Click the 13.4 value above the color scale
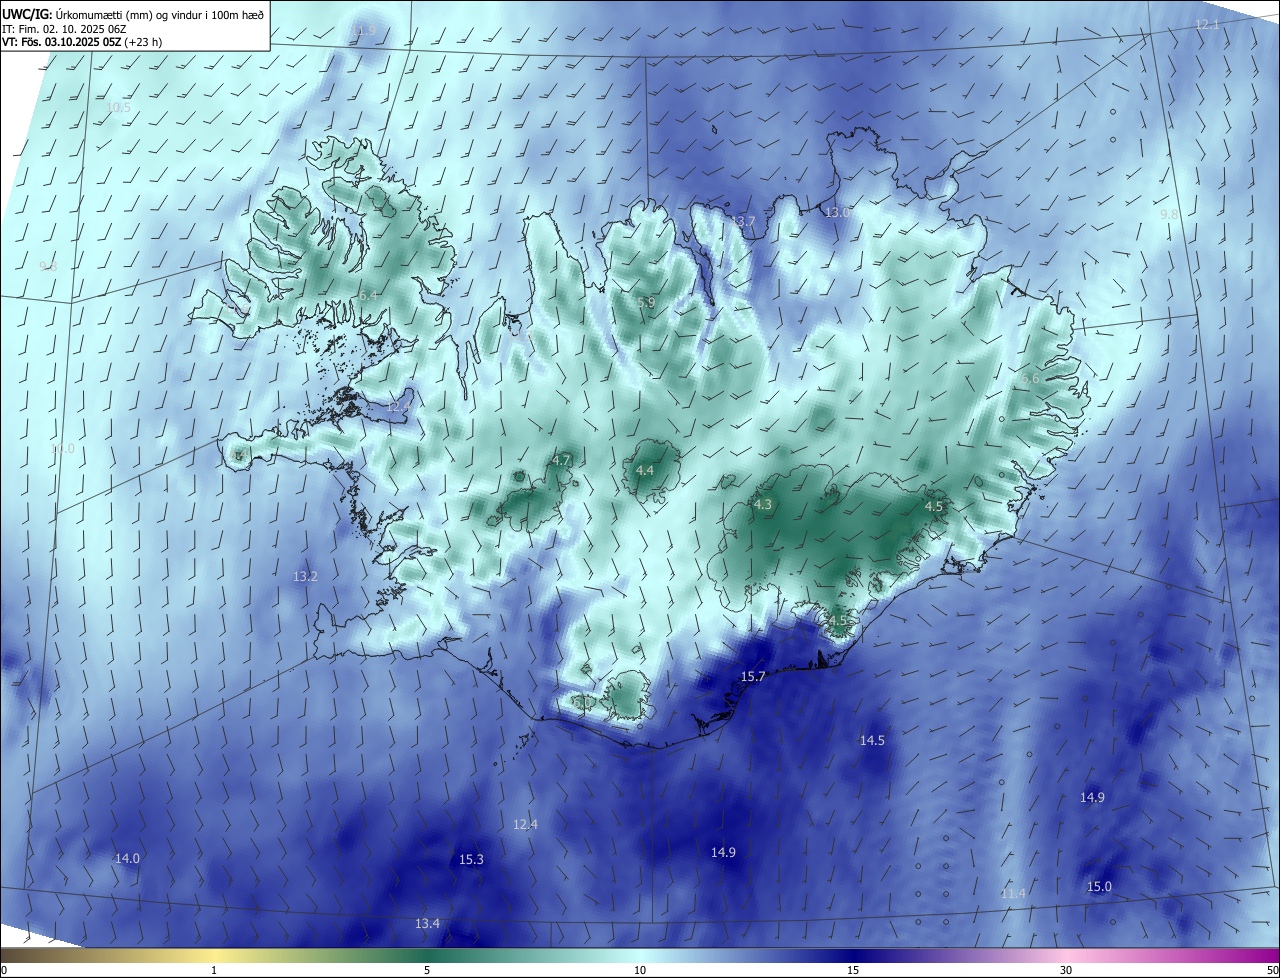Image resolution: width=1280 pixels, height=978 pixels. coord(427,923)
